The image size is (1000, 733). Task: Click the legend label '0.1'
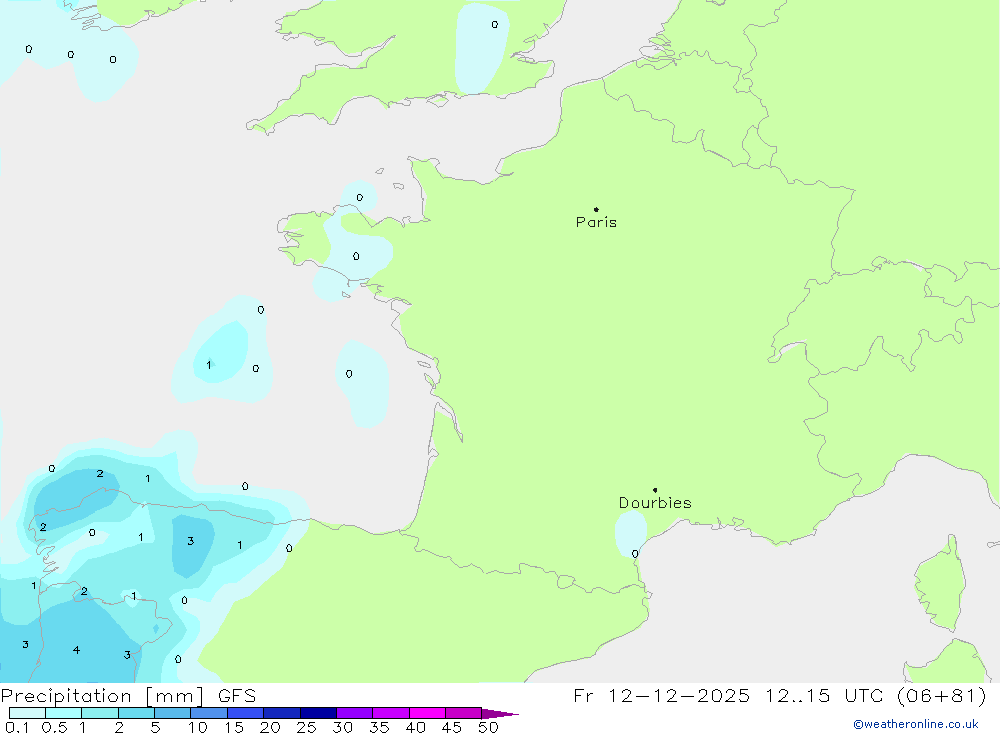[x=17, y=727]
